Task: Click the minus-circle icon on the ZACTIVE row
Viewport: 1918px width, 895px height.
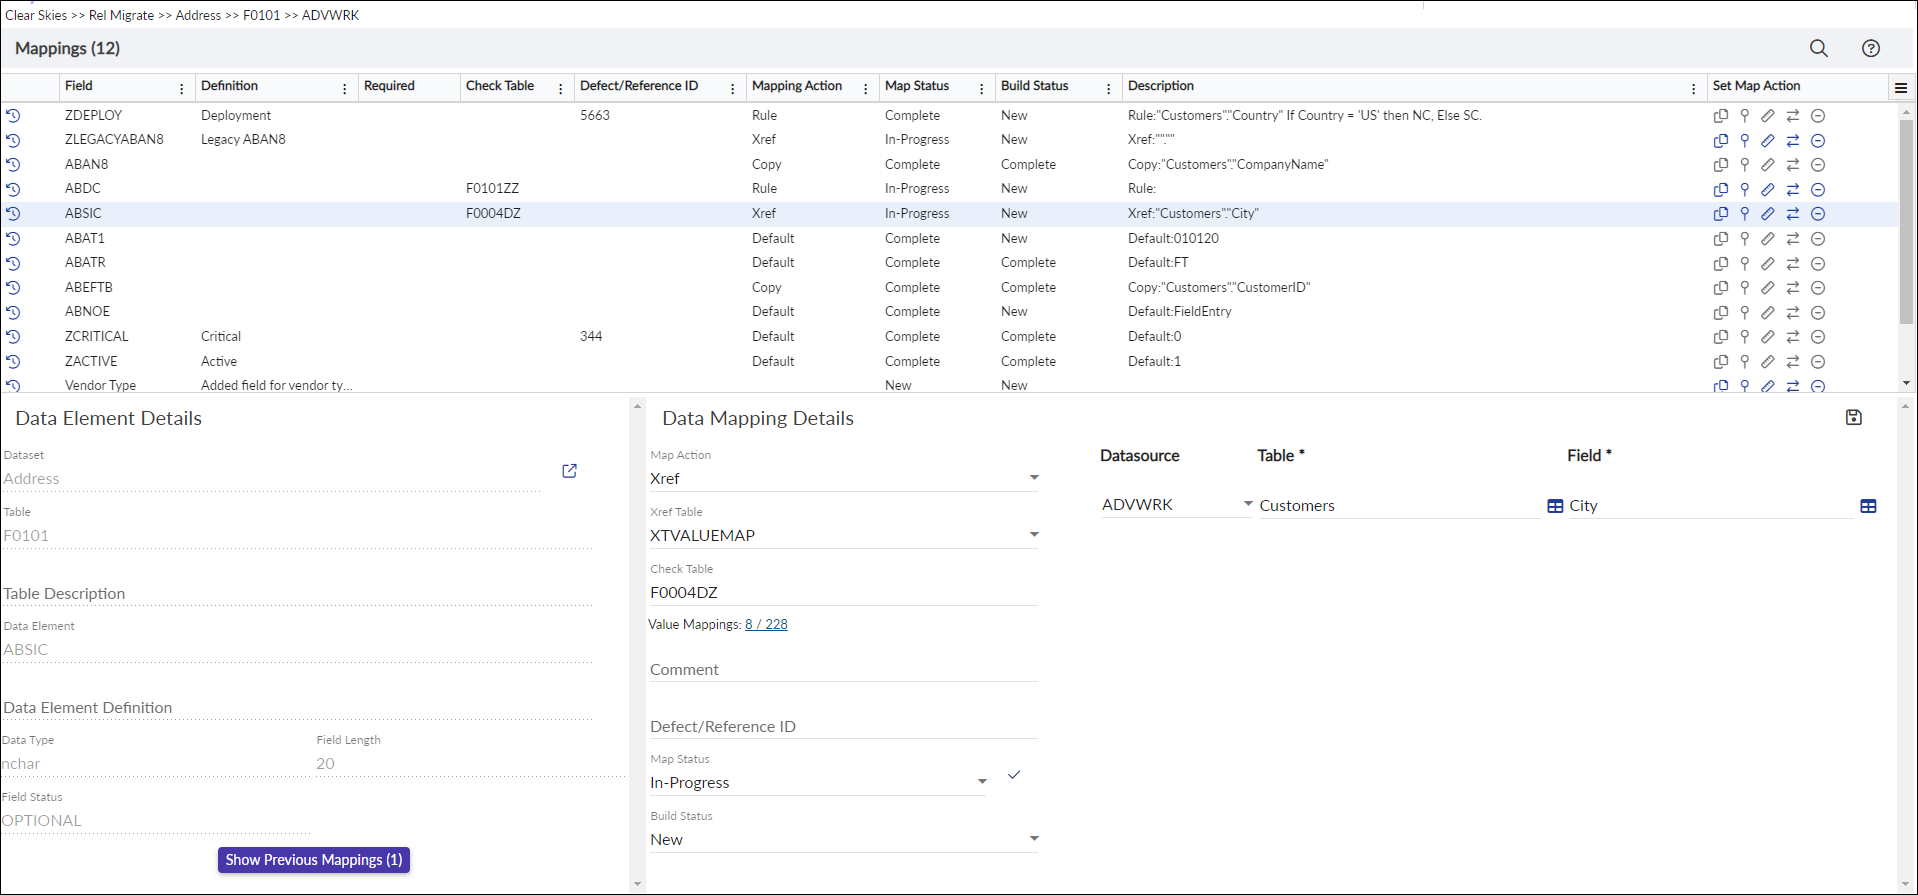Action: (x=1818, y=362)
